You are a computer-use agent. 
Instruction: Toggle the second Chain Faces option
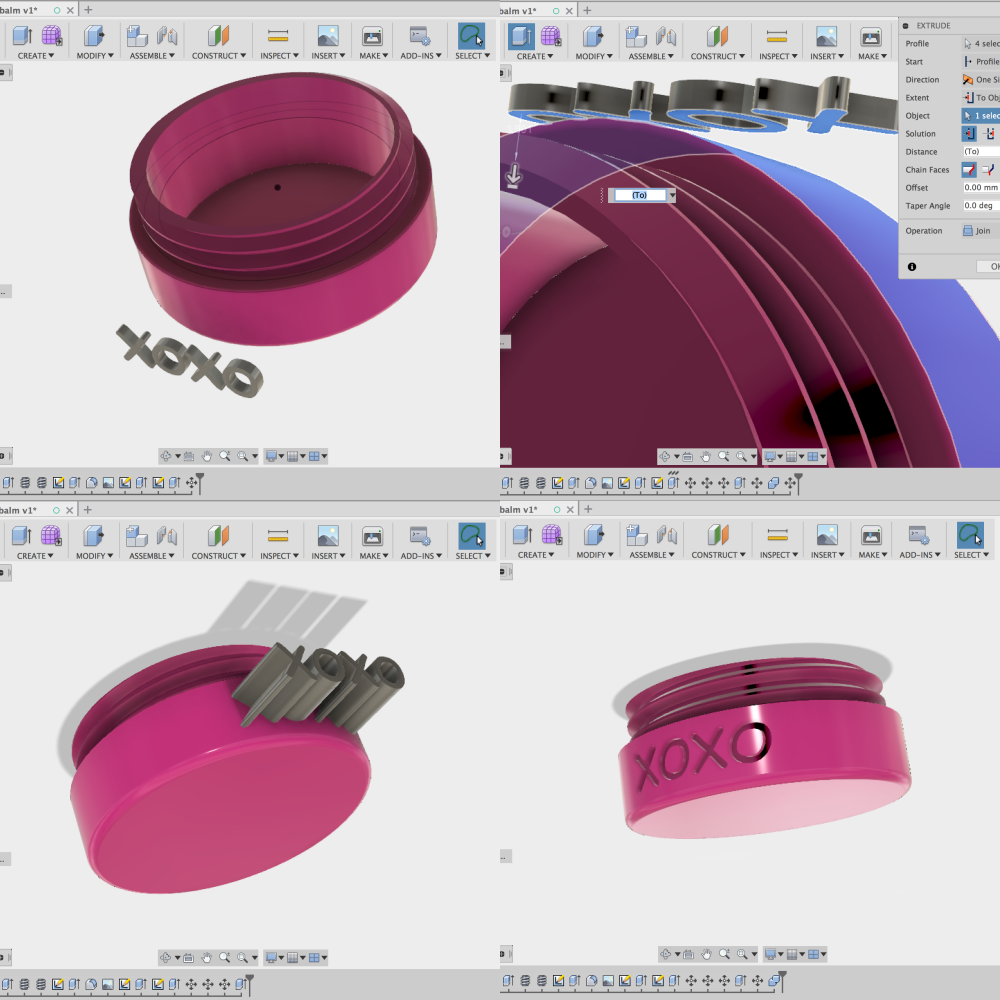click(x=988, y=170)
